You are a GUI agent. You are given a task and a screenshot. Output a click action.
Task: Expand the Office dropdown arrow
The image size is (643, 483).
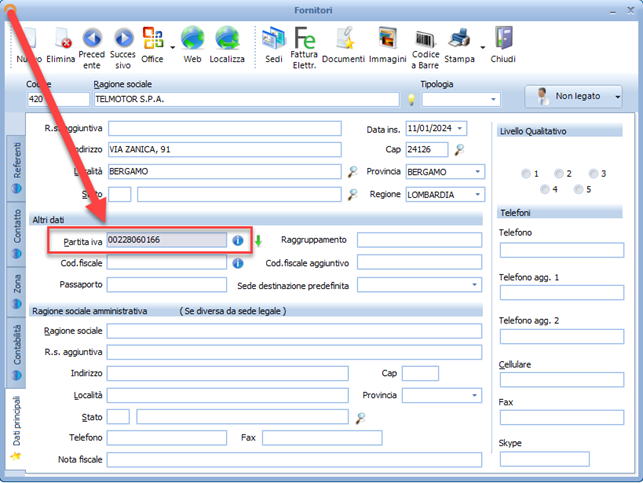173,48
